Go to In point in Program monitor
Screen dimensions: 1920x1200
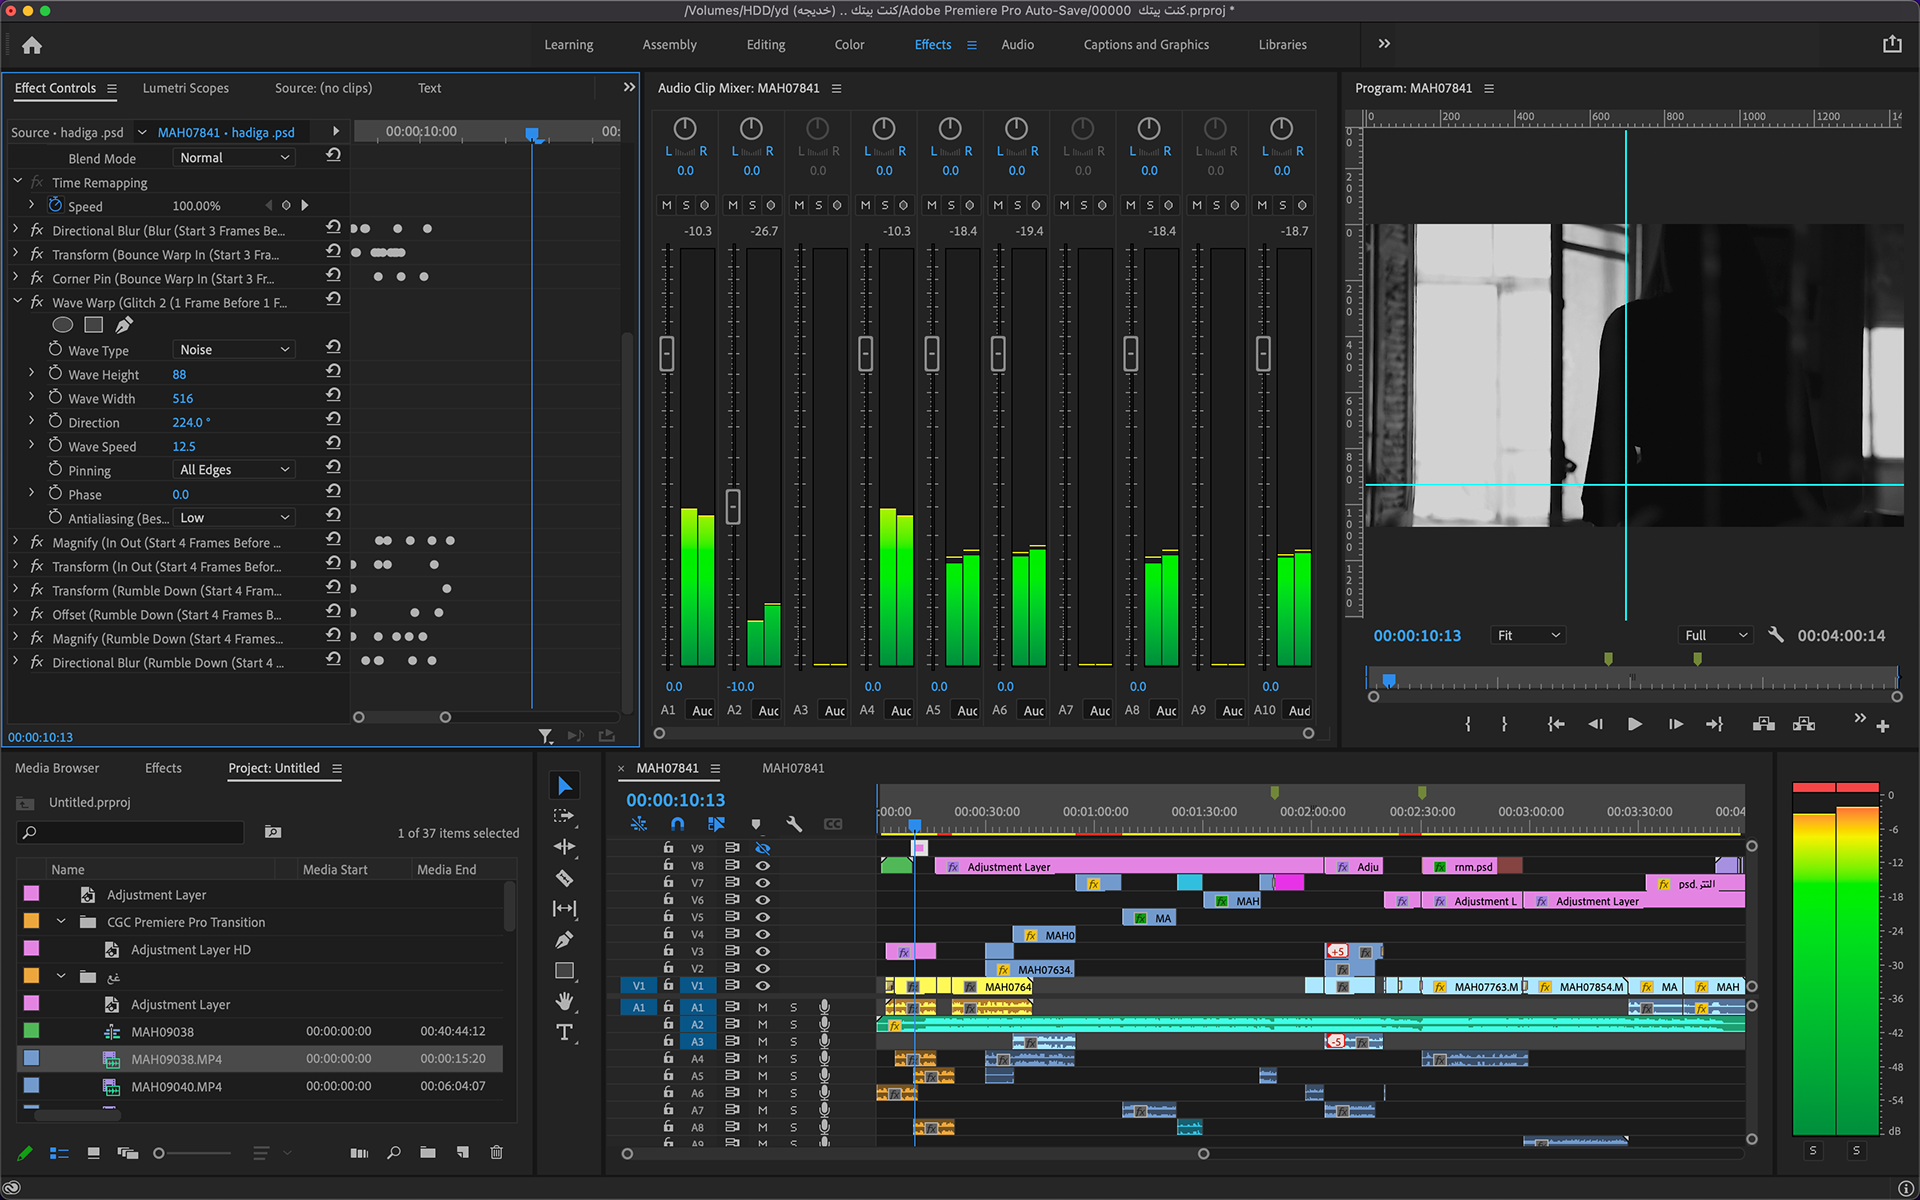(1555, 724)
